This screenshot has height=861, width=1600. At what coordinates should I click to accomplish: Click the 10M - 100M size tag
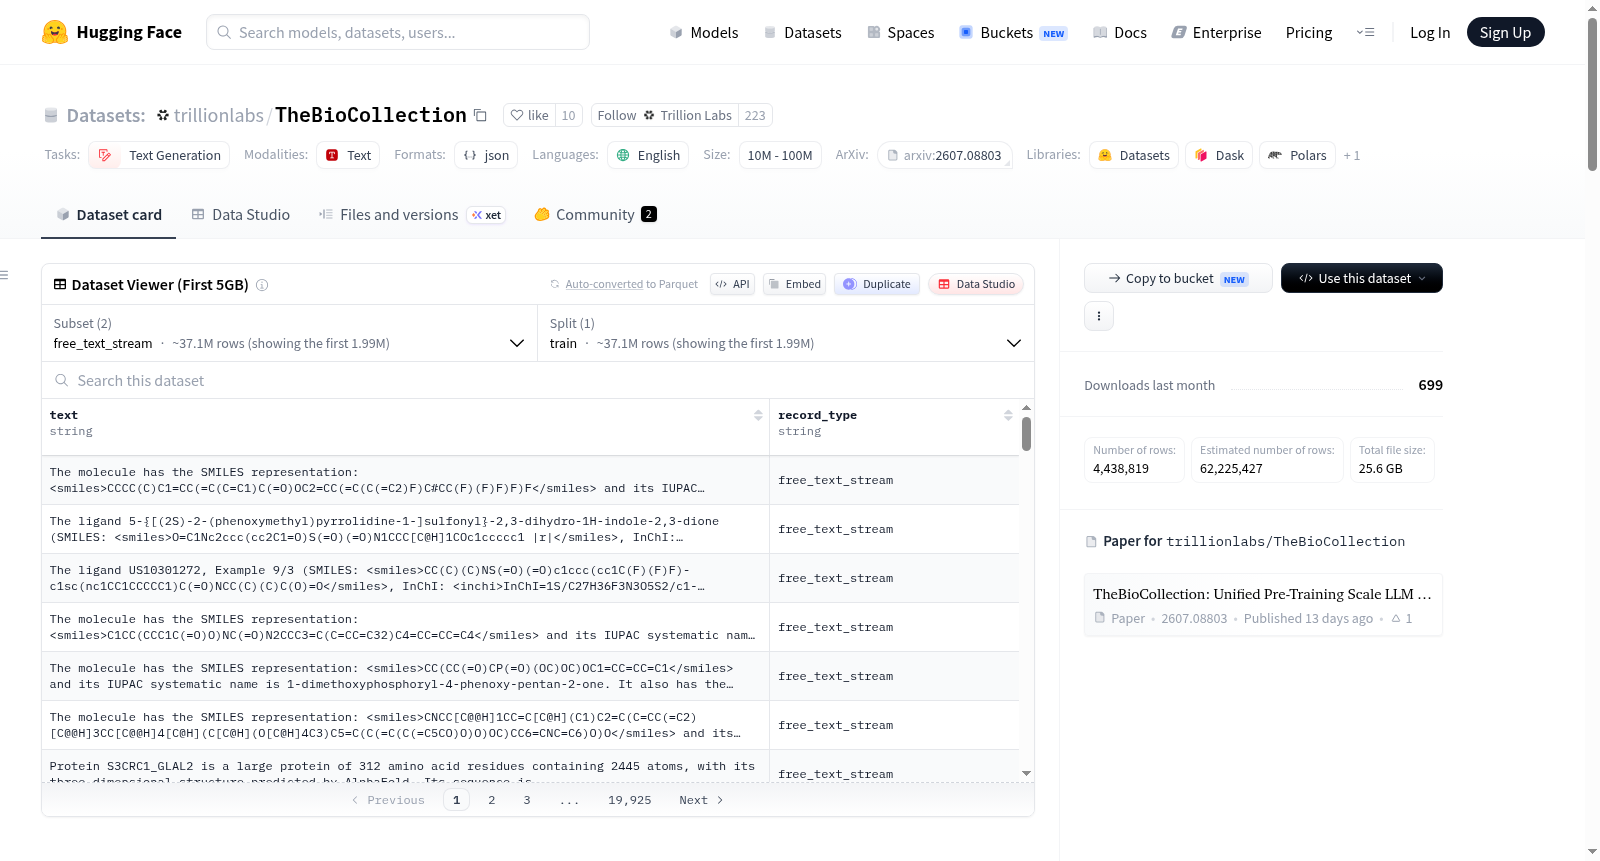tap(779, 155)
